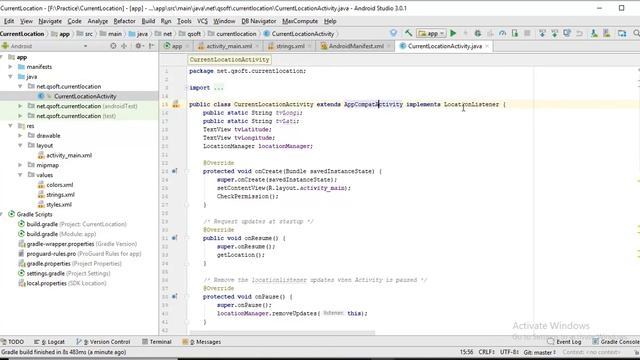640x360 pixels.
Task: Click VCS Update Project blue arrow icon
Action: (x=542, y=33)
